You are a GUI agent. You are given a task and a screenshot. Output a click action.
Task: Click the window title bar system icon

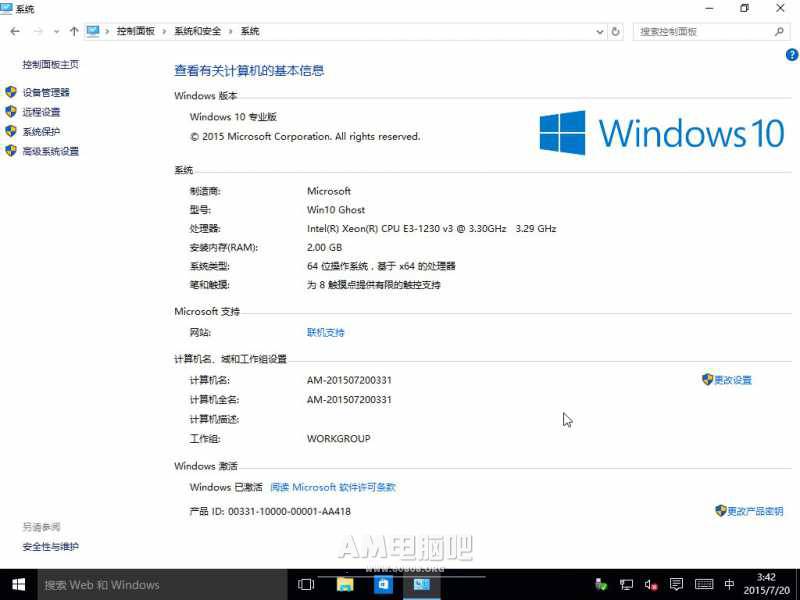pos(6,9)
